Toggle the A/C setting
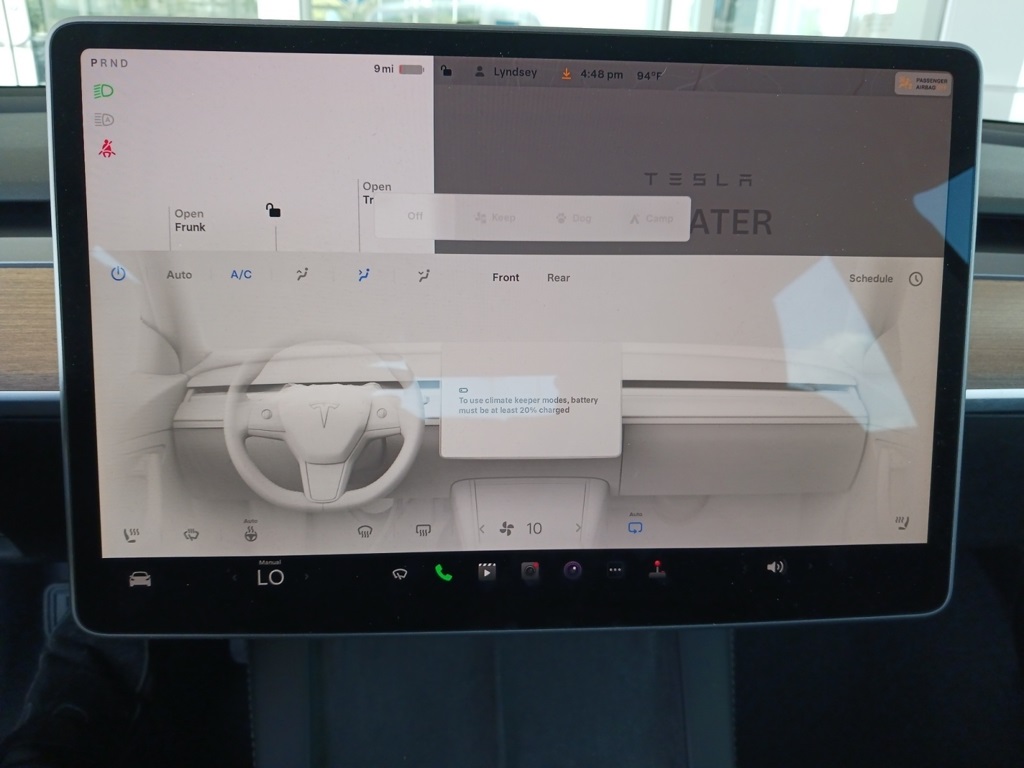1024x768 pixels. 241,275
